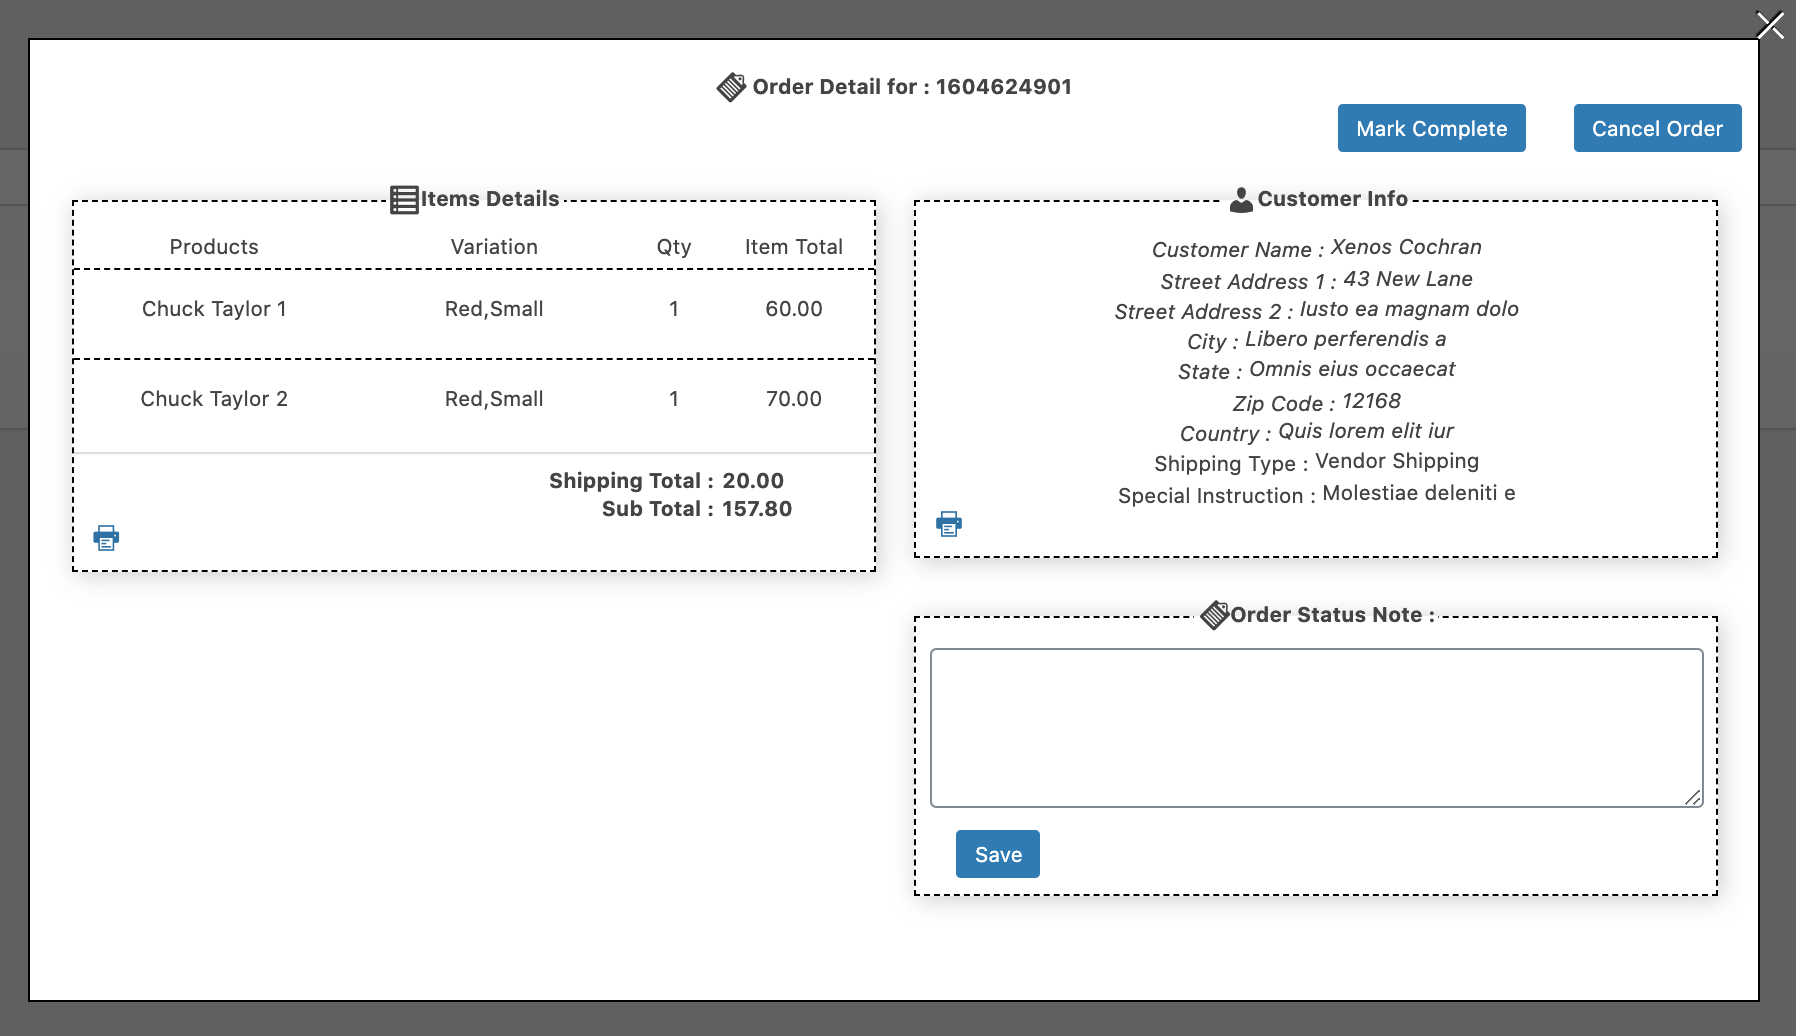Click the Cancel Order button
This screenshot has width=1796, height=1036.
coord(1658,128)
